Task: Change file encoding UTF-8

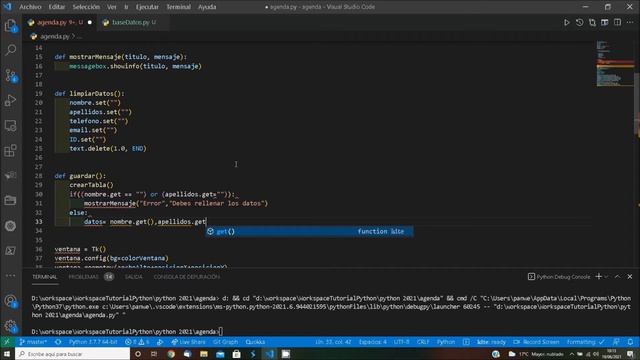Action: tap(402, 342)
